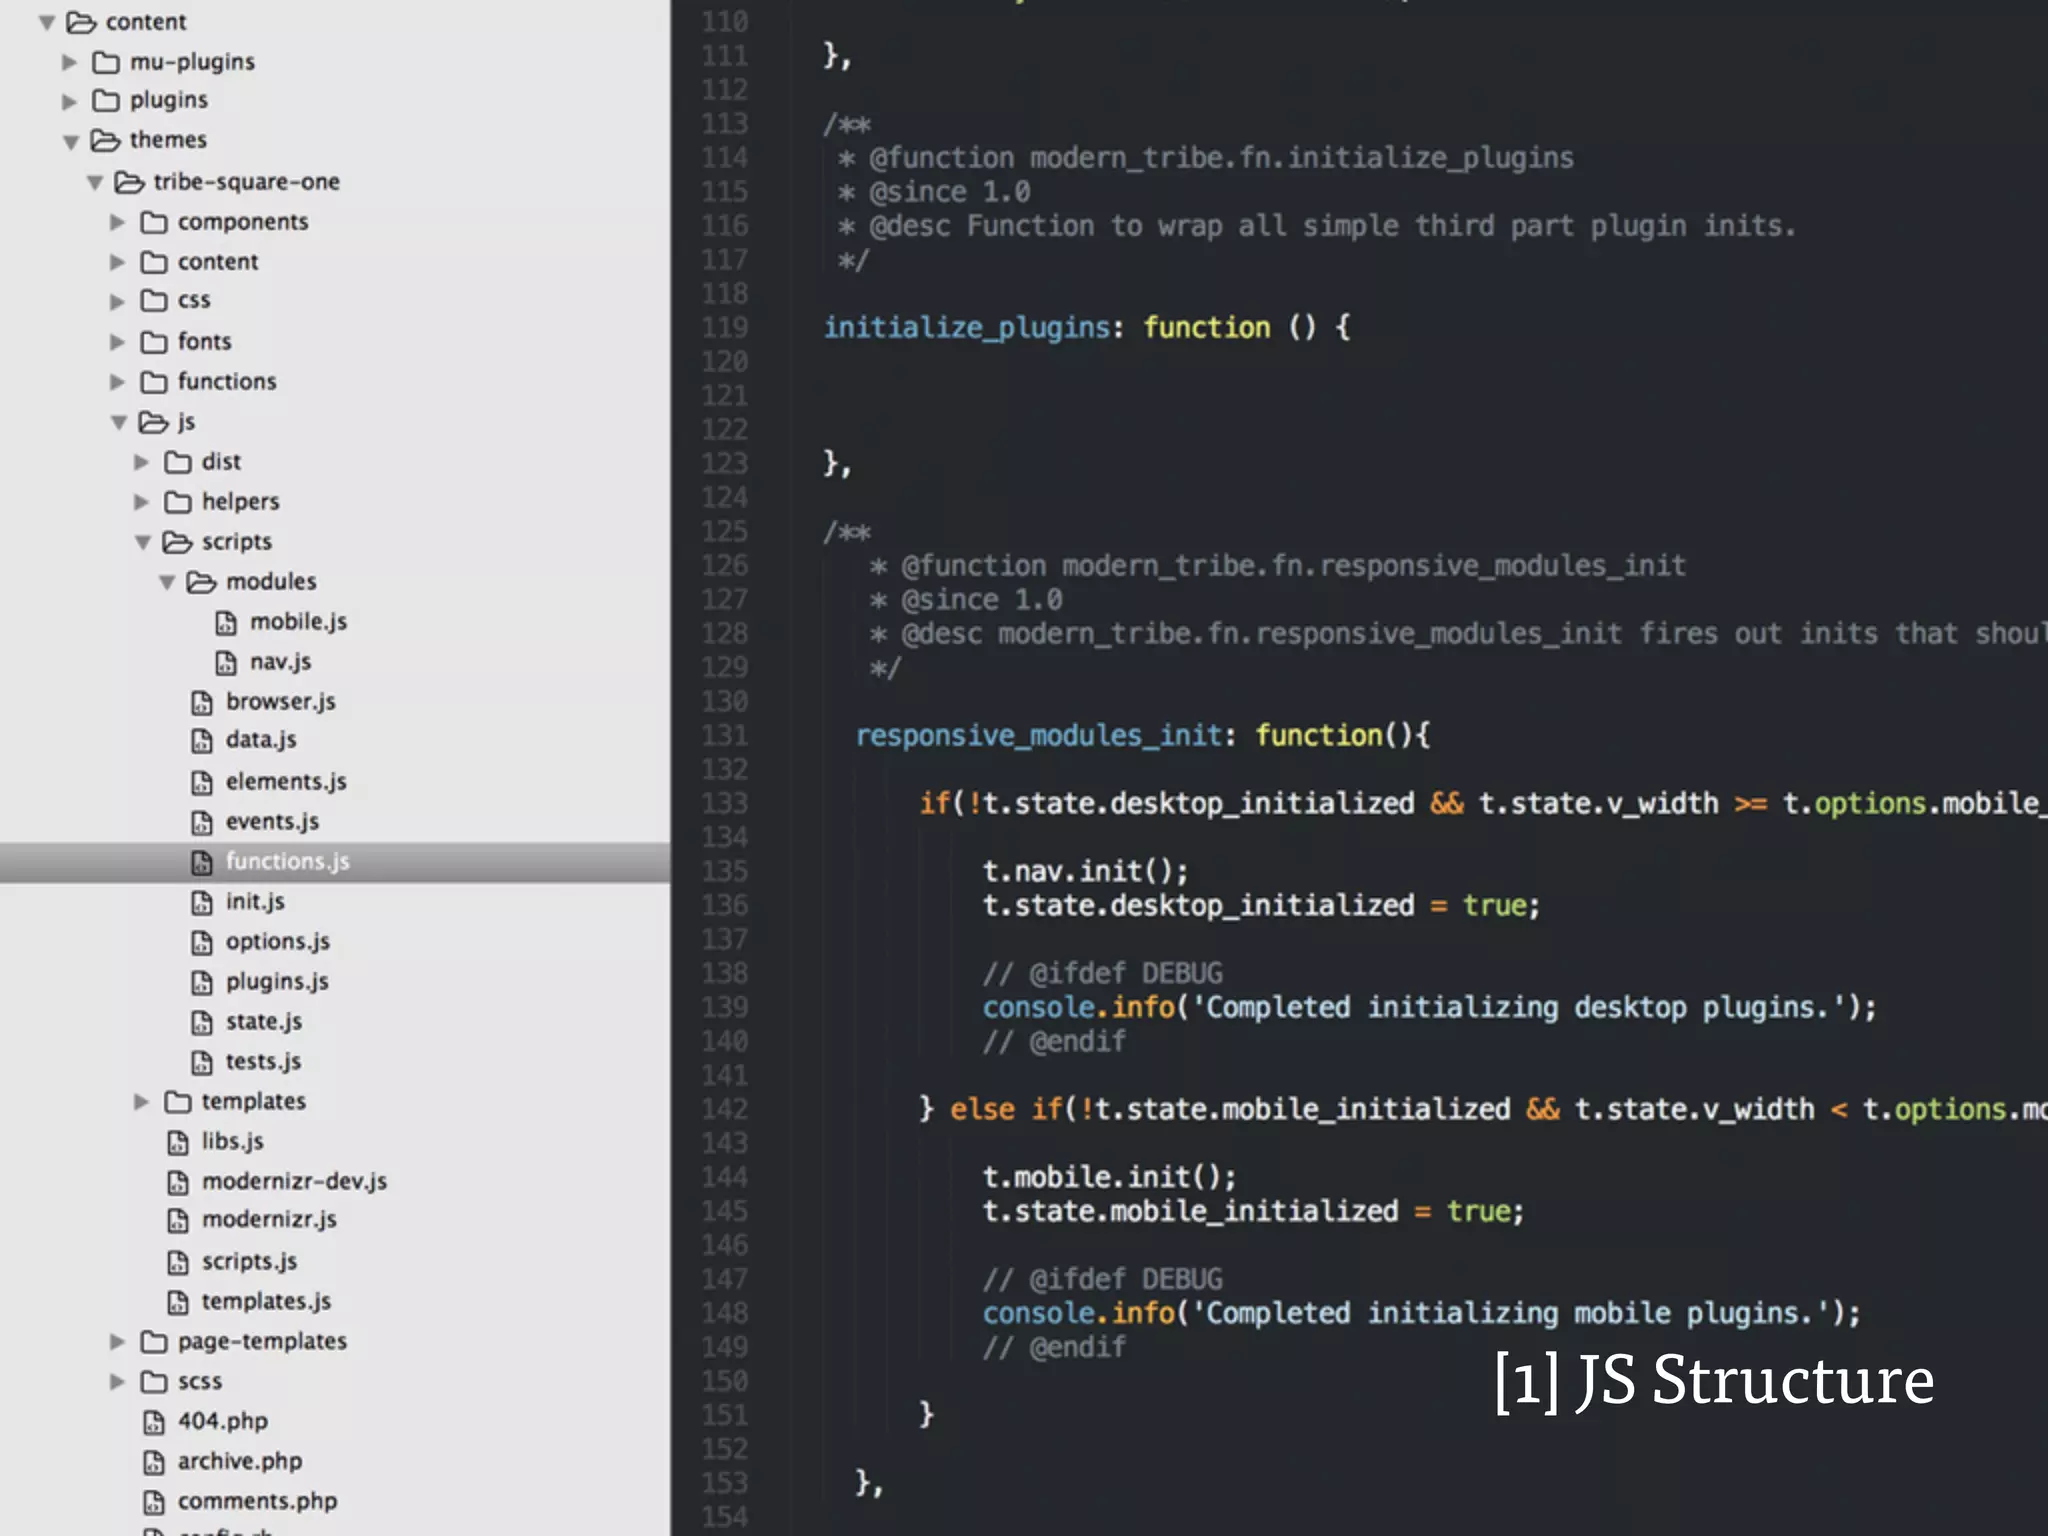This screenshot has height=1536, width=2048.
Task: Expand the helpers folder arrow
Action: click(142, 502)
